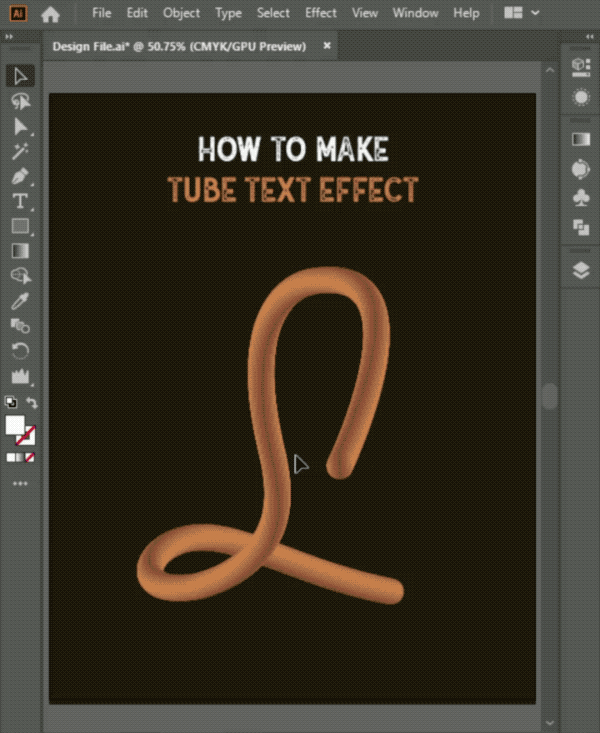The width and height of the screenshot is (600, 733).
Task: Open the Gradient panel icon
Action: coord(581,139)
